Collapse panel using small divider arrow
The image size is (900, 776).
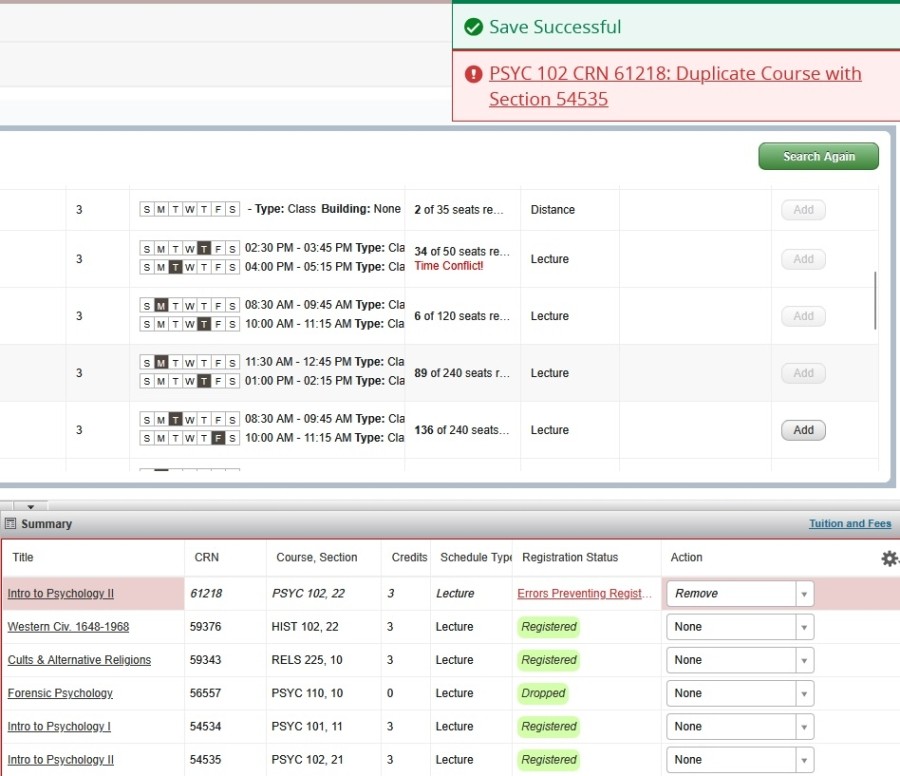(x=30, y=507)
